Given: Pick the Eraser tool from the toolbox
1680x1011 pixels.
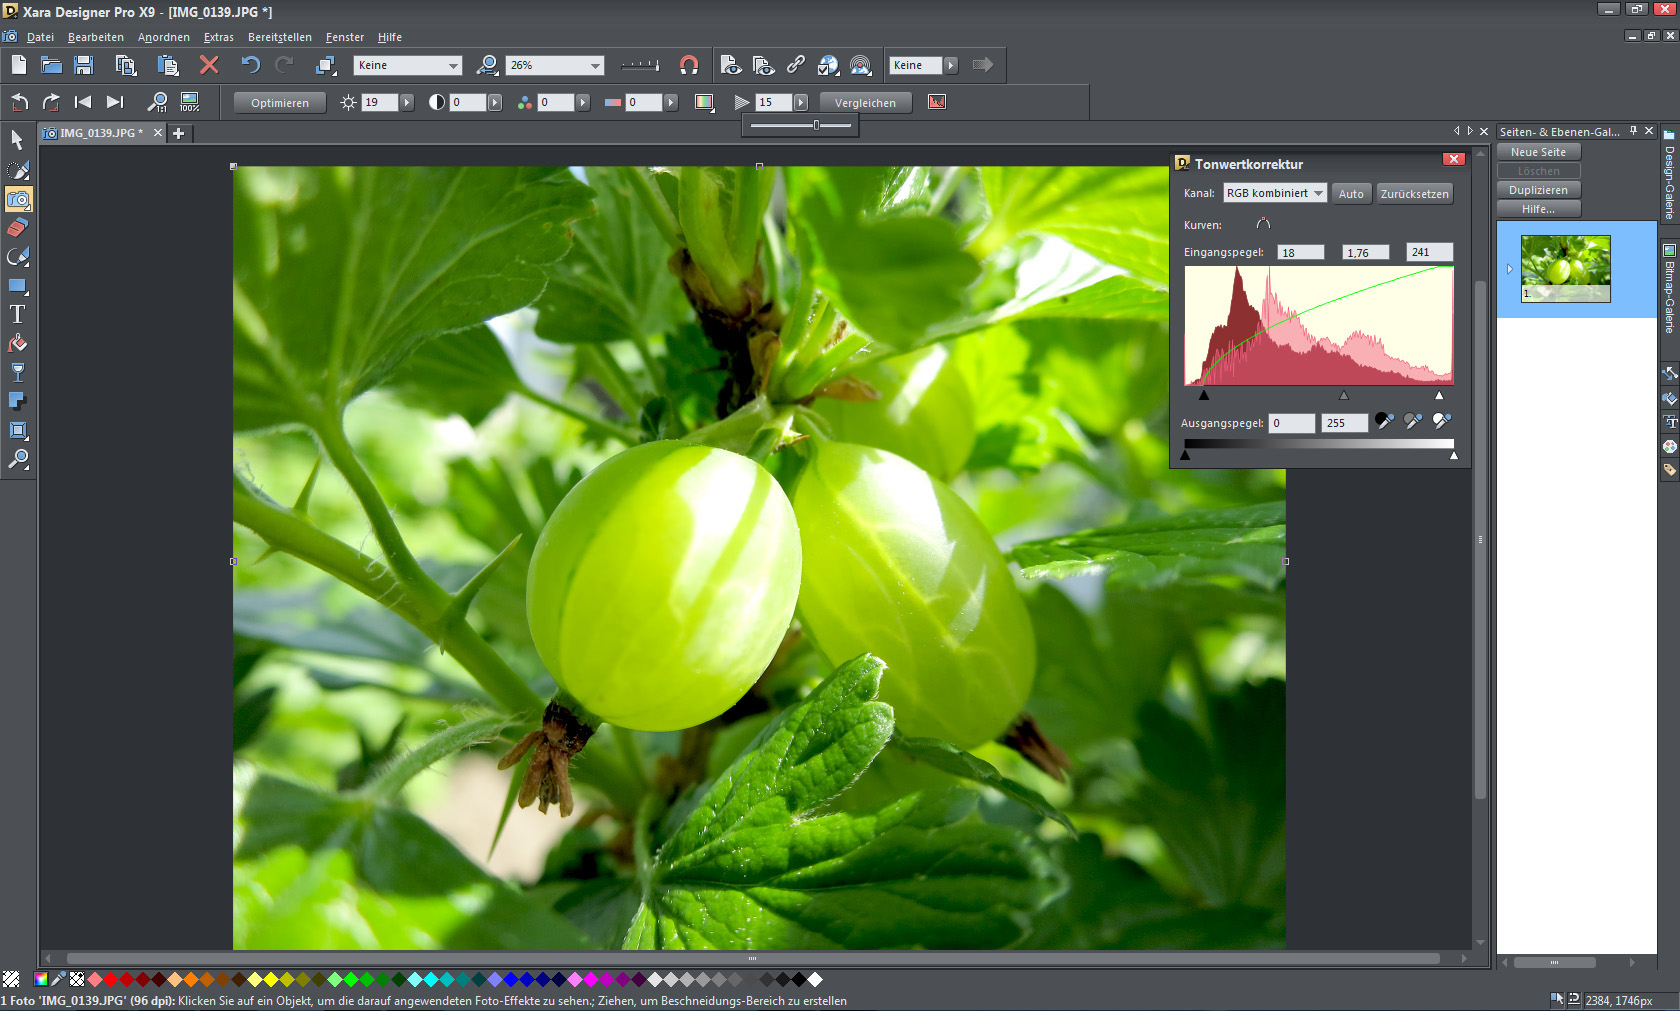Looking at the screenshot, I should pos(17,228).
